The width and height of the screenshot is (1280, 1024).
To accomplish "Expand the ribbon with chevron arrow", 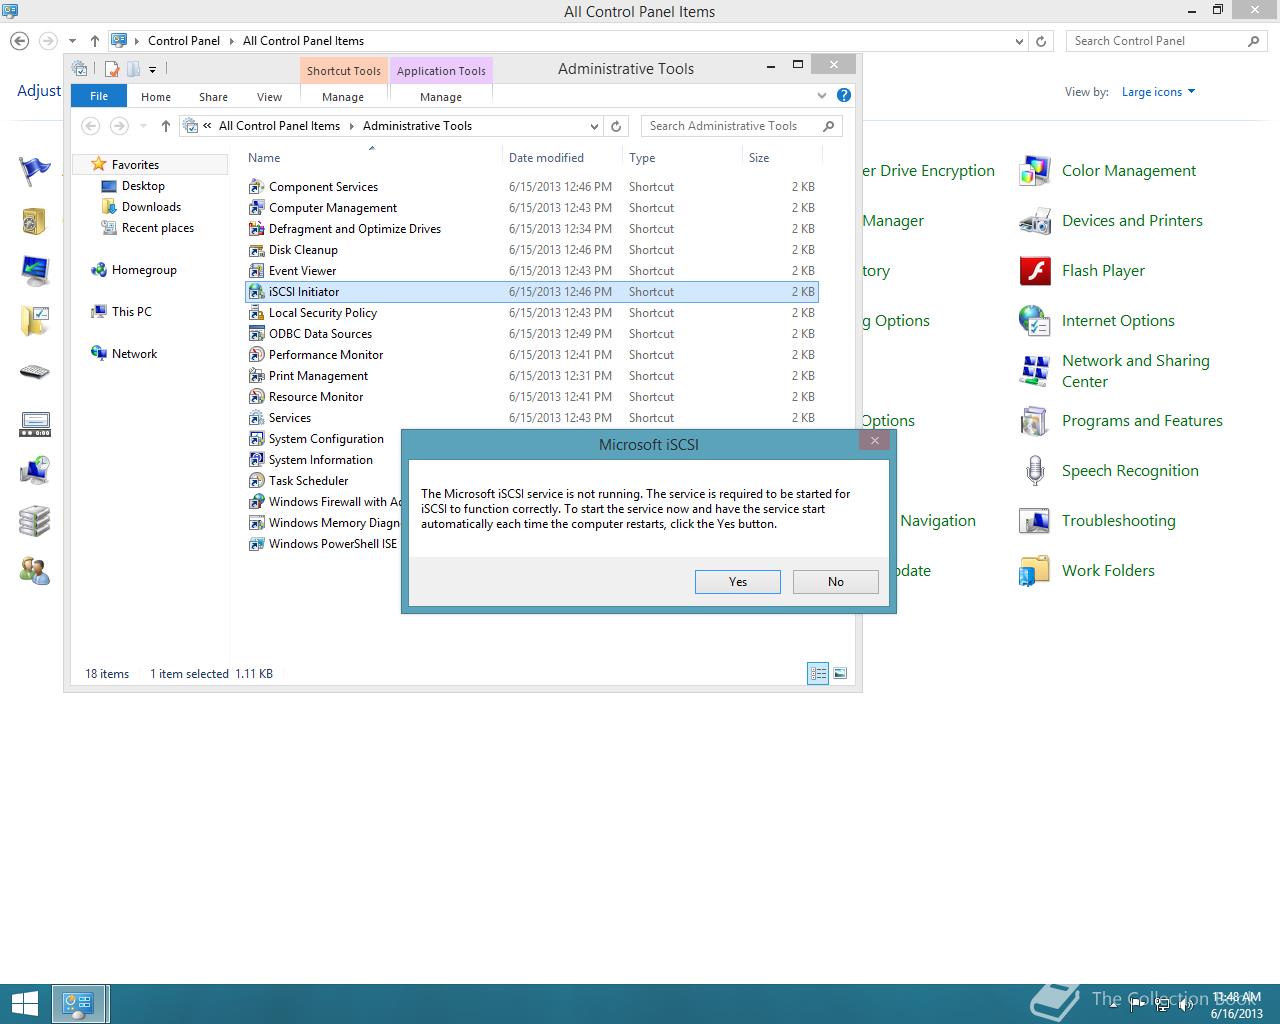I will tap(822, 96).
